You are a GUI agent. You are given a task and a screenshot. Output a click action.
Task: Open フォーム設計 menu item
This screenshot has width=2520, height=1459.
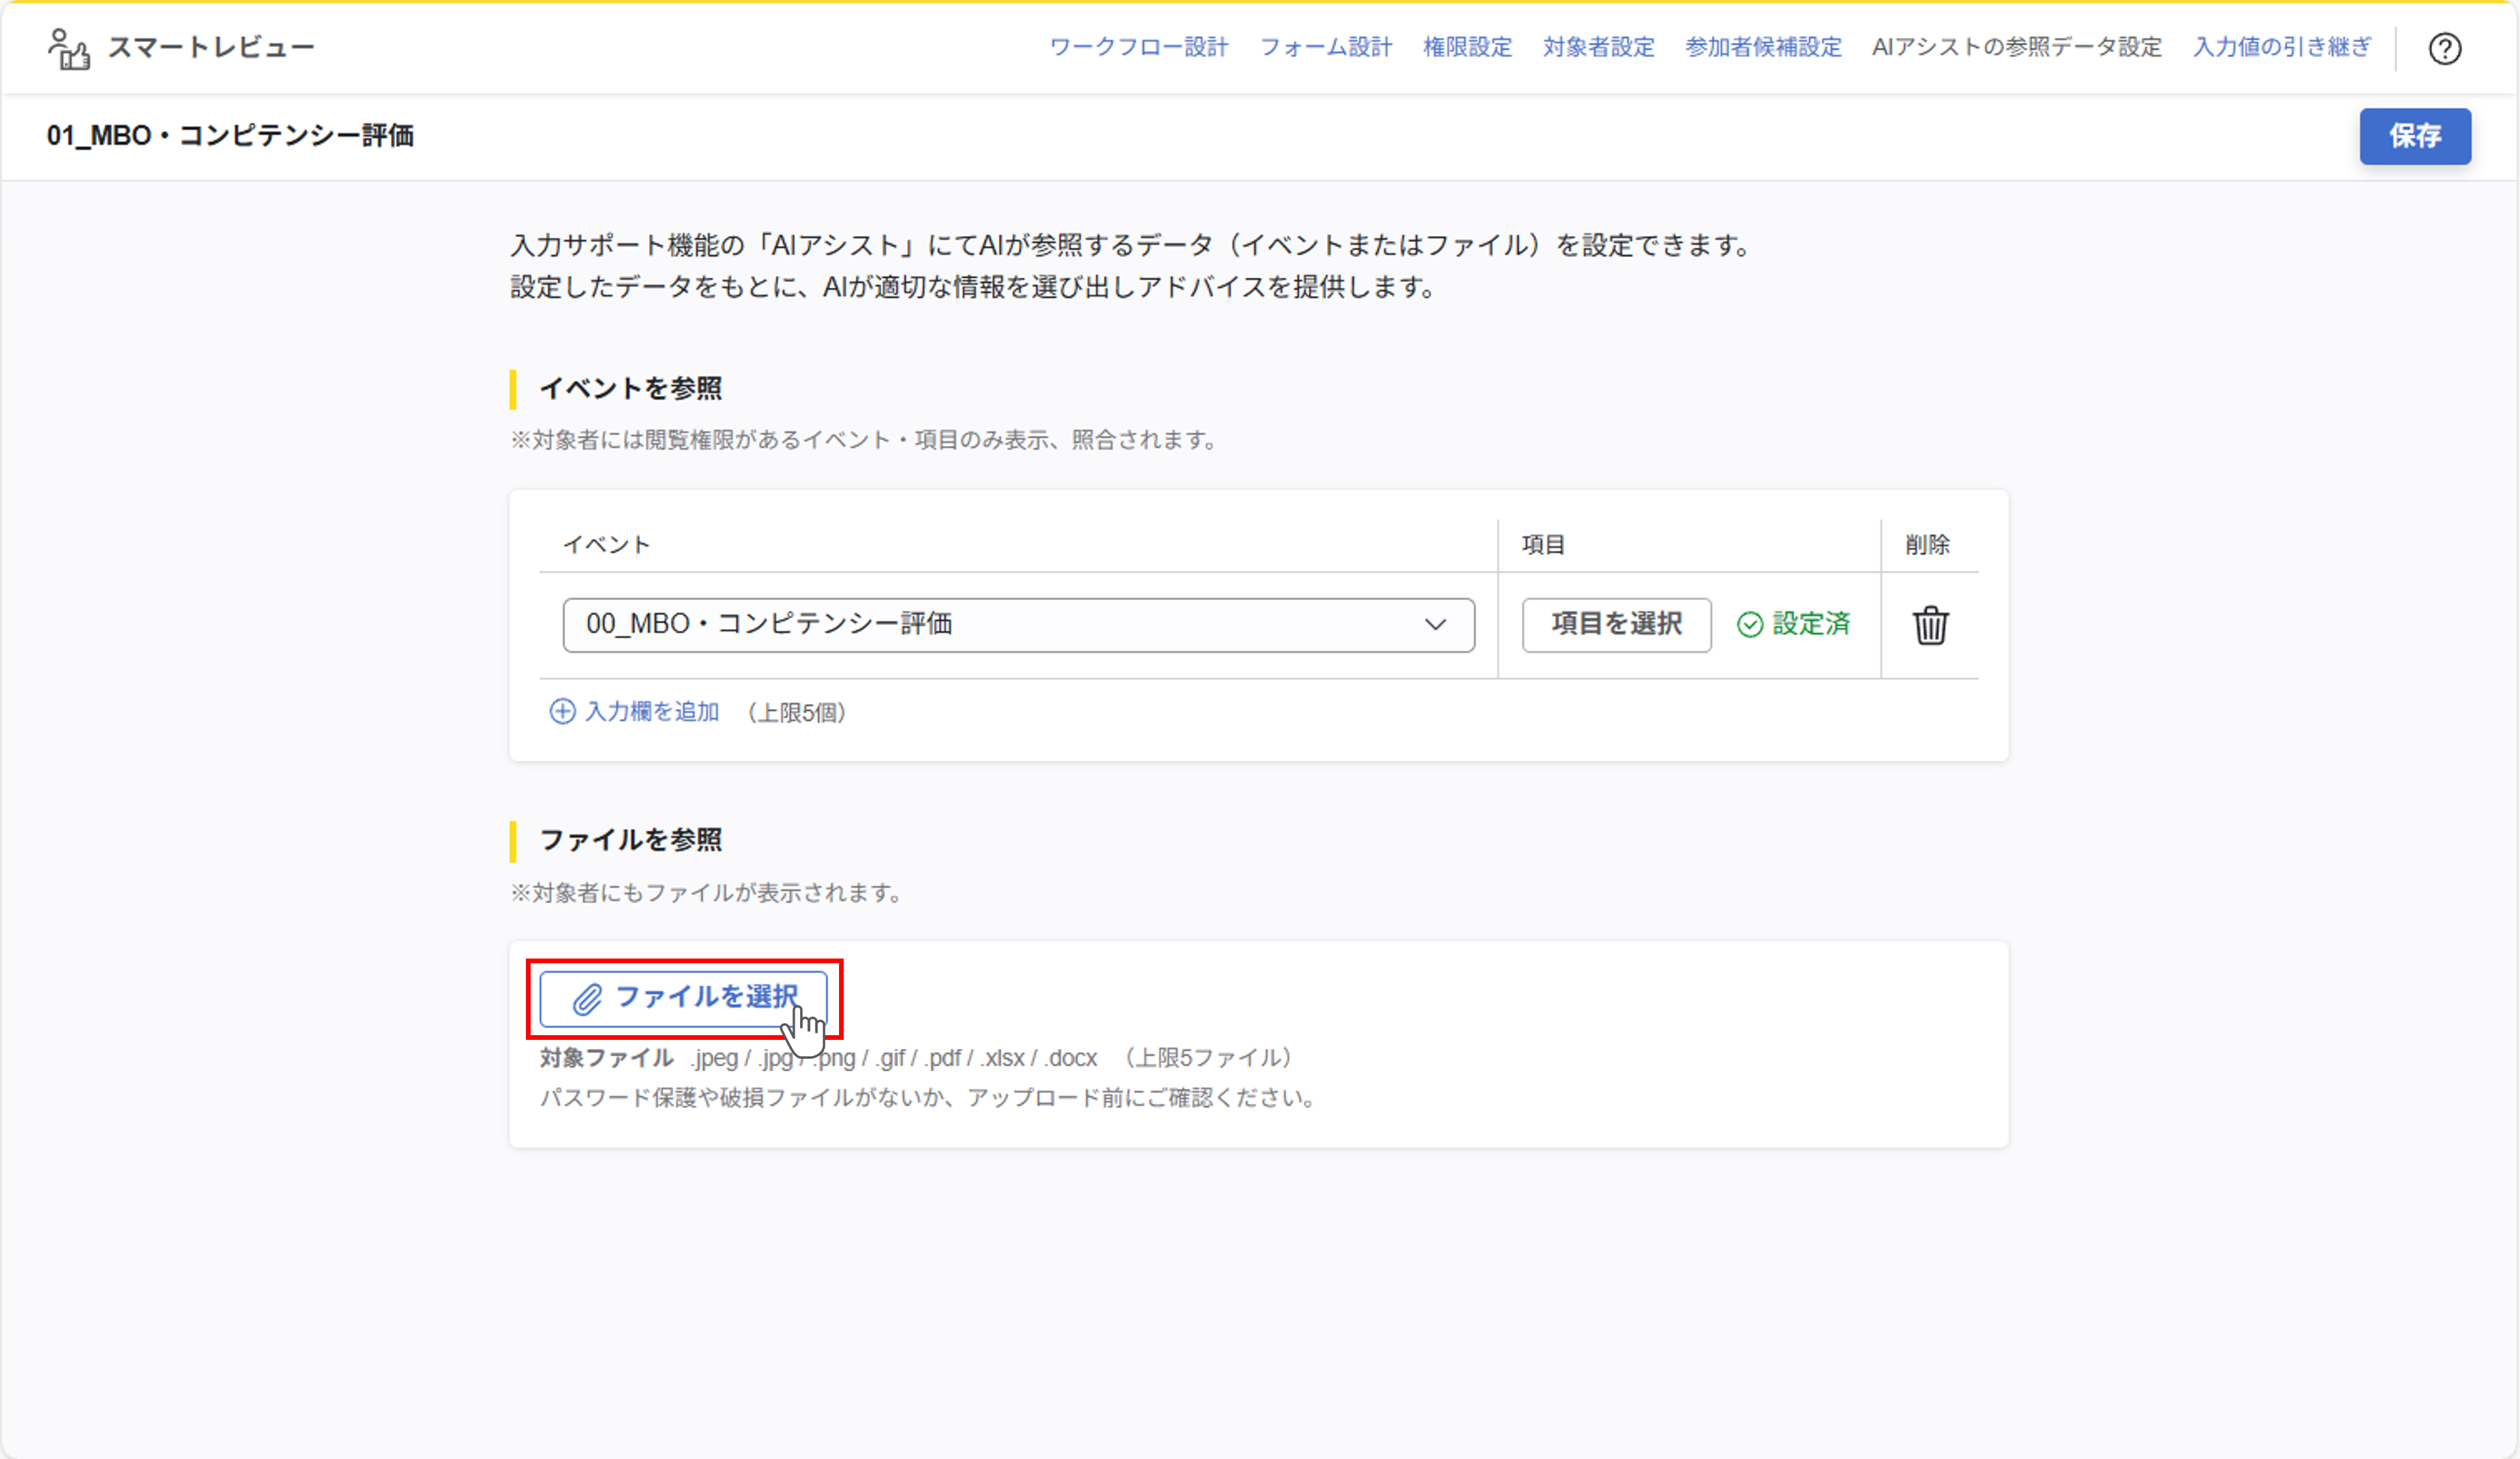click(x=1325, y=47)
